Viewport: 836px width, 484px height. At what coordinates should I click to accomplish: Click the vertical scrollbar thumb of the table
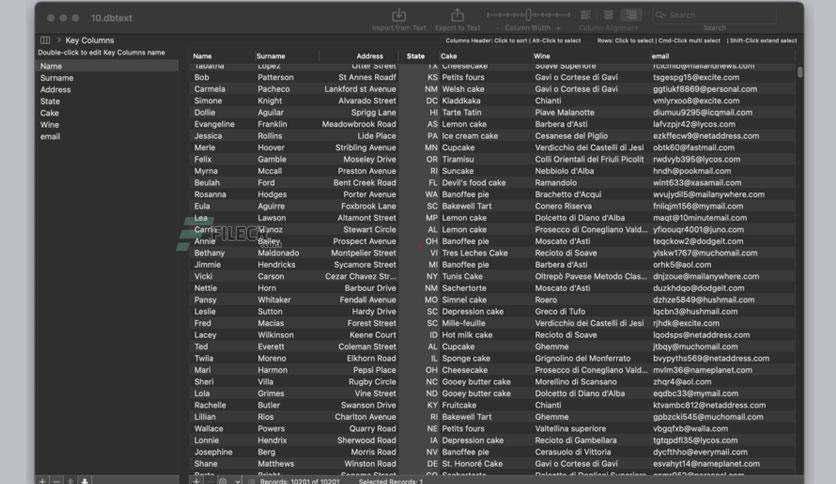(800, 72)
